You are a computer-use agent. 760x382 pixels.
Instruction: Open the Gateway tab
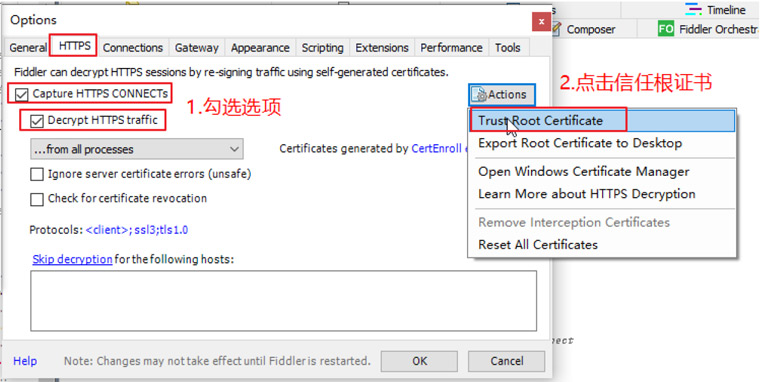click(197, 48)
